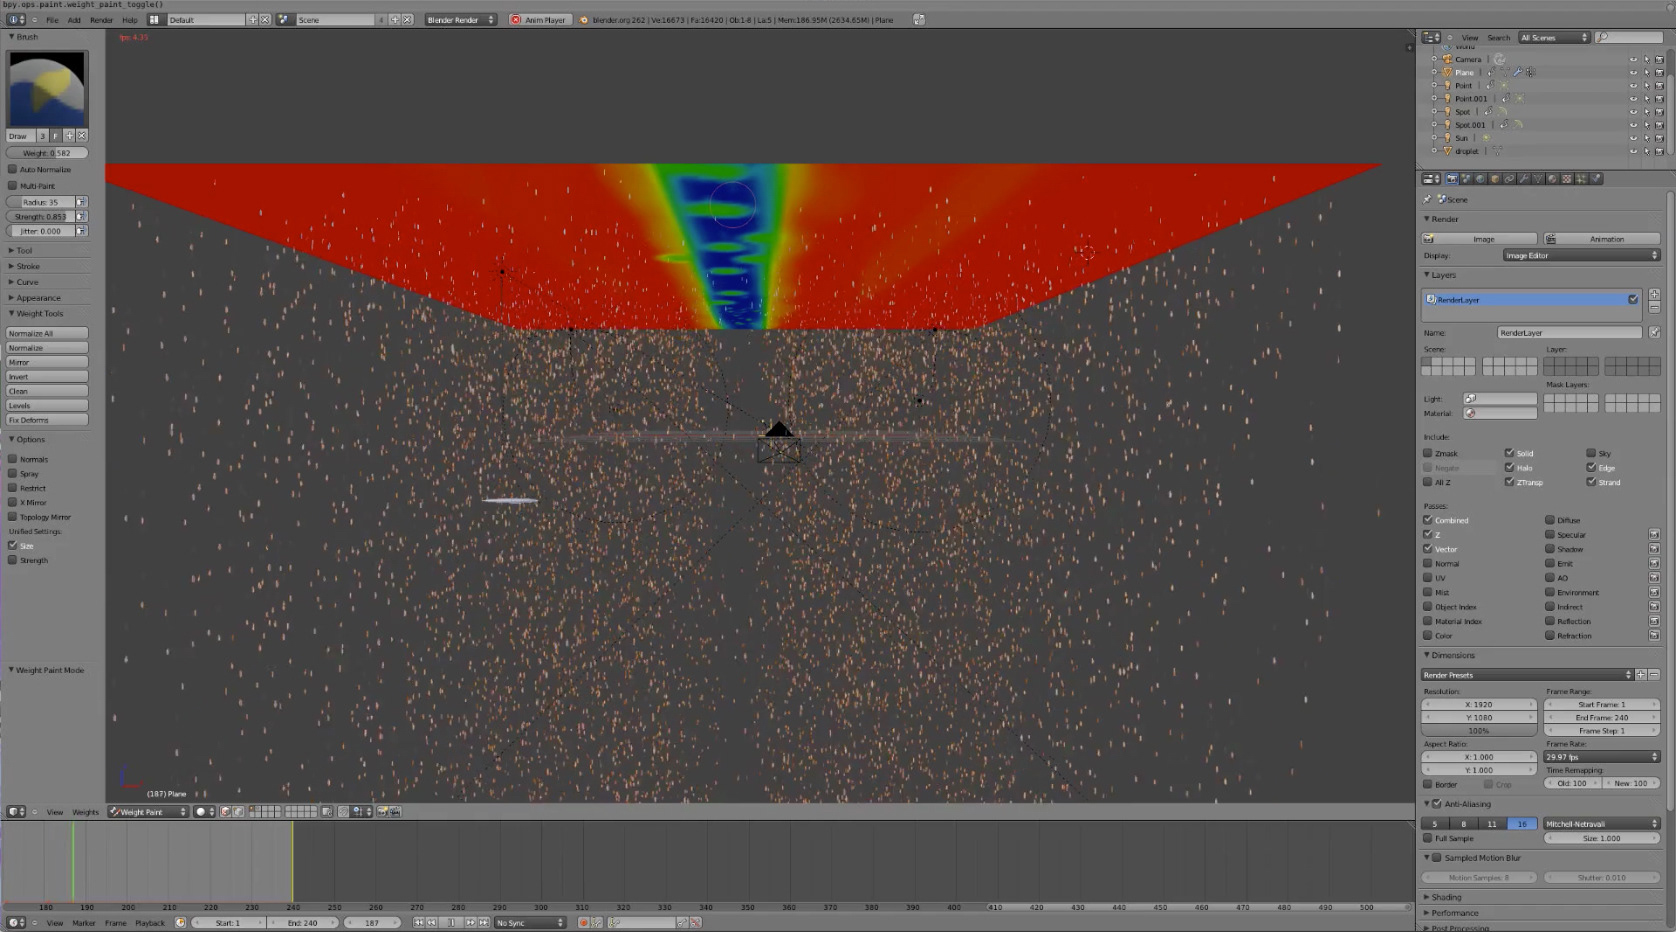Open the Render Presets dropdown

[1527, 675]
